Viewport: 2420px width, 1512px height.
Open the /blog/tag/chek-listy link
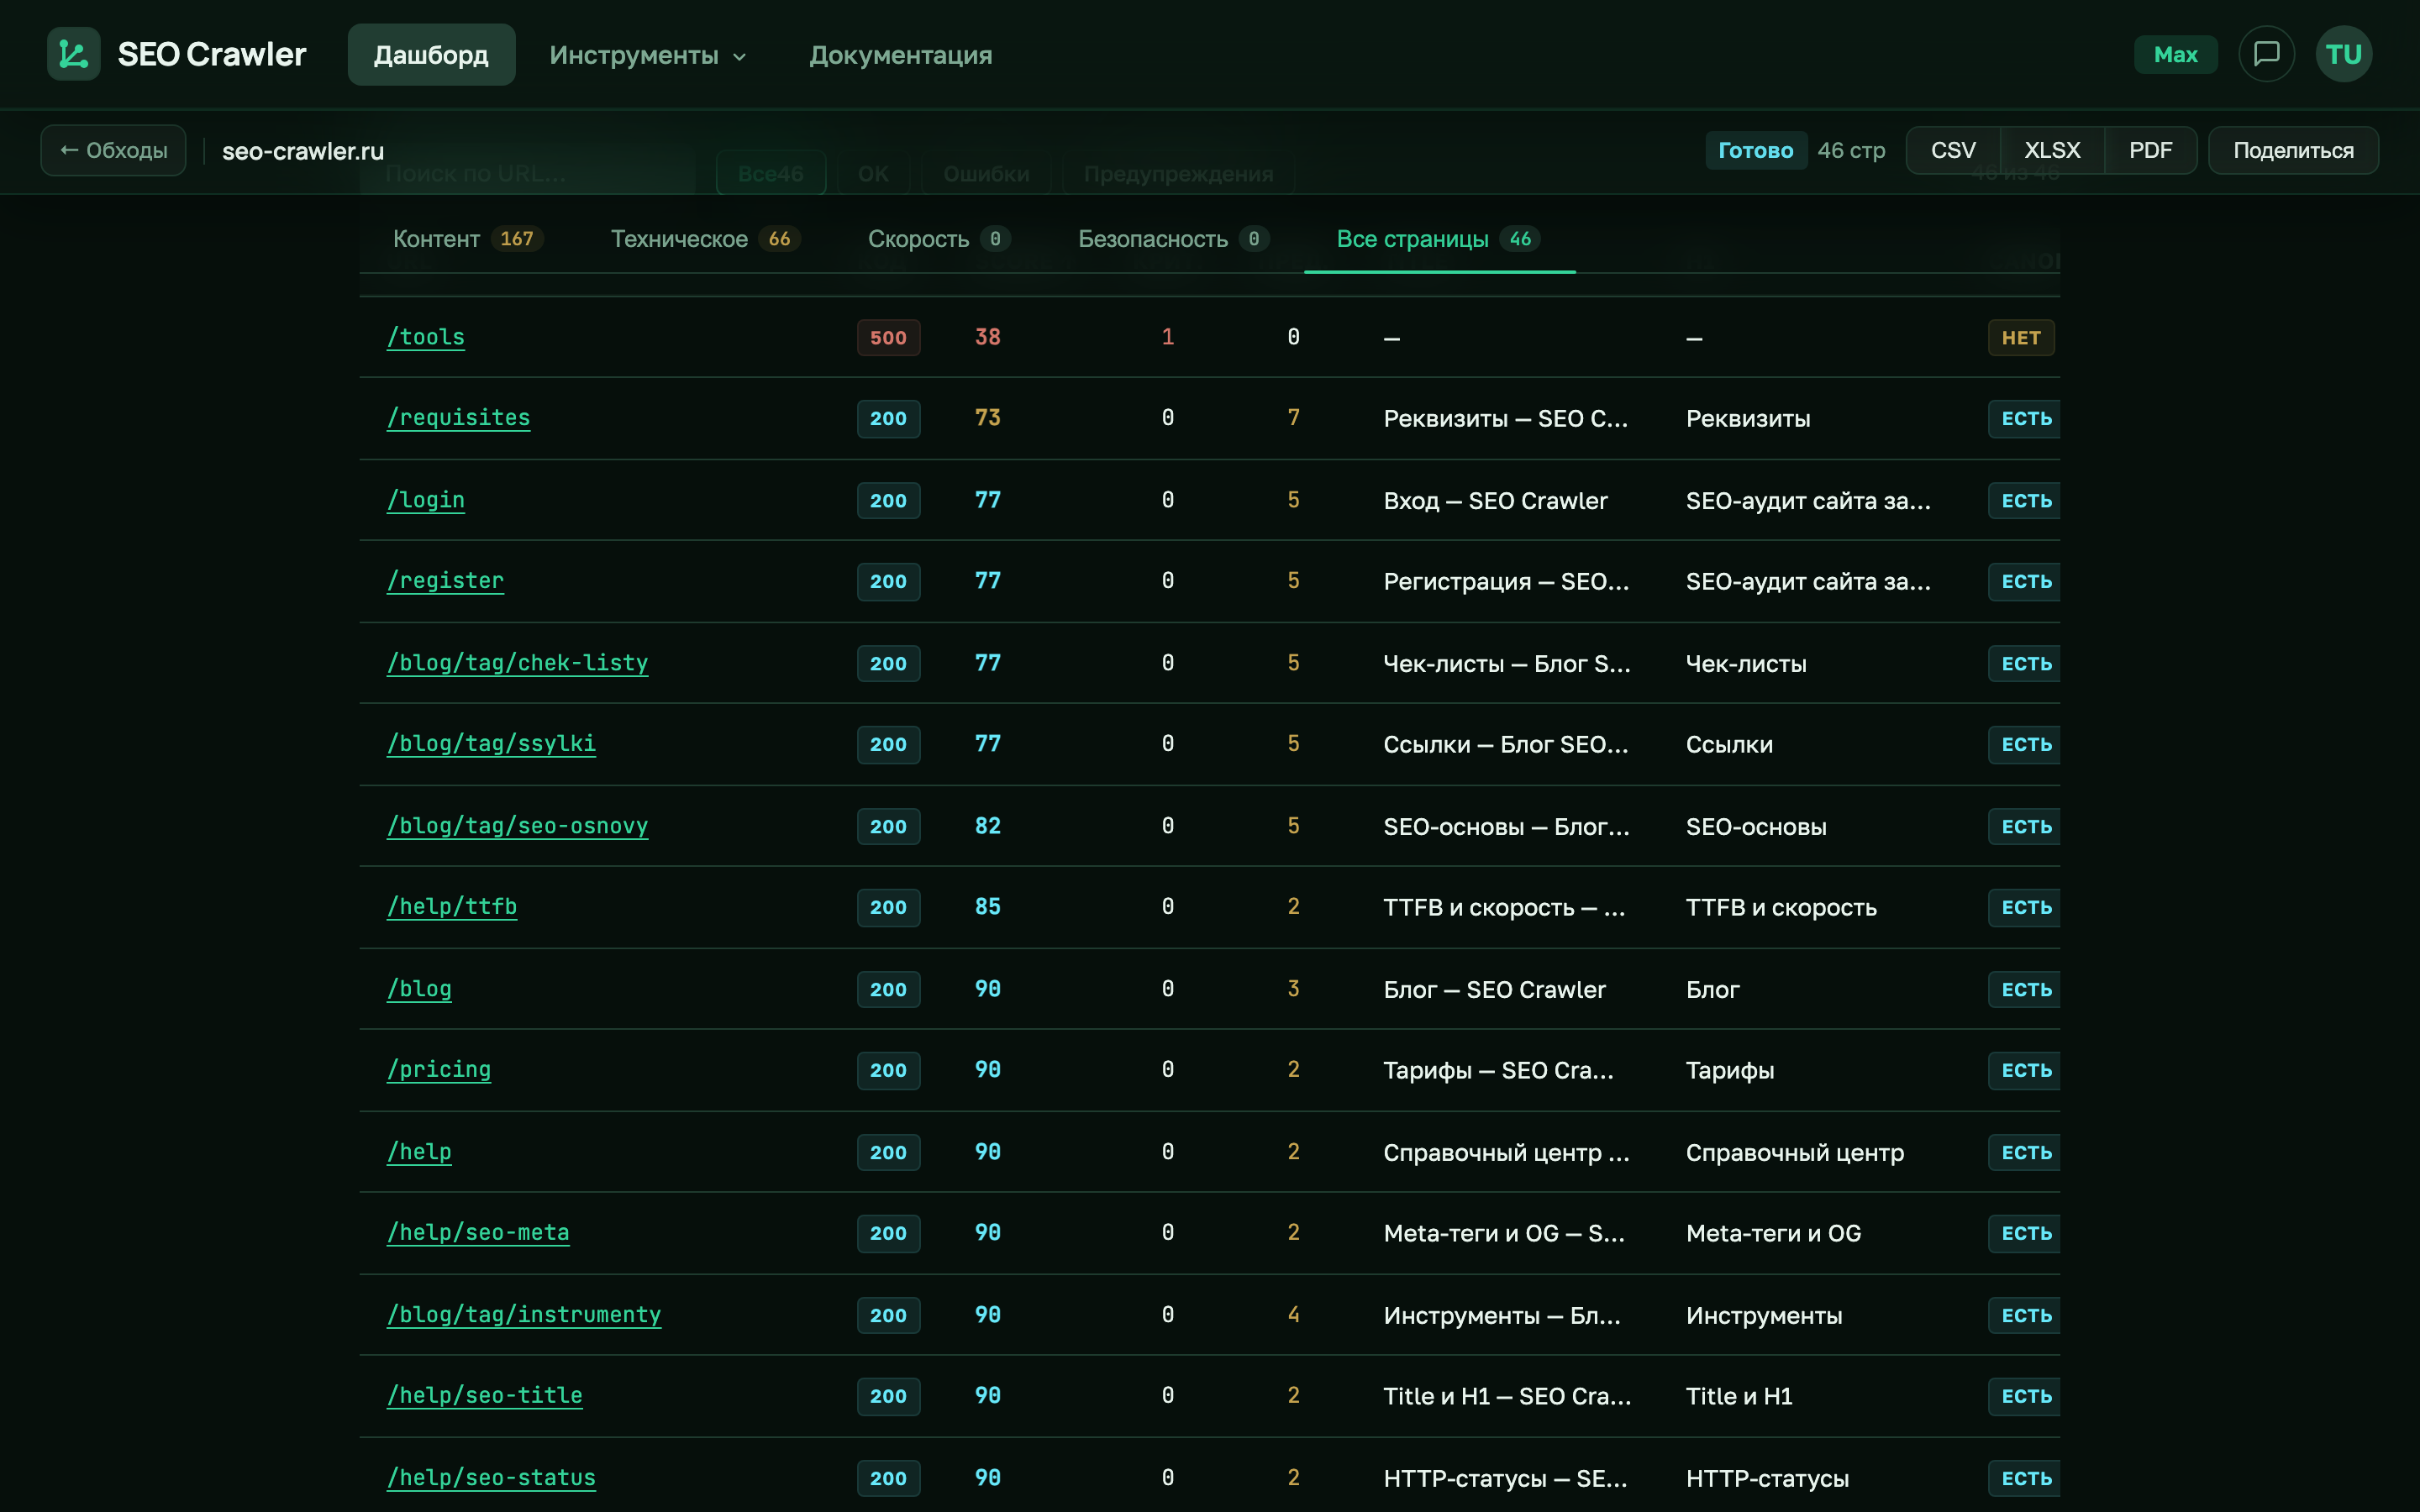pyautogui.click(x=518, y=663)
